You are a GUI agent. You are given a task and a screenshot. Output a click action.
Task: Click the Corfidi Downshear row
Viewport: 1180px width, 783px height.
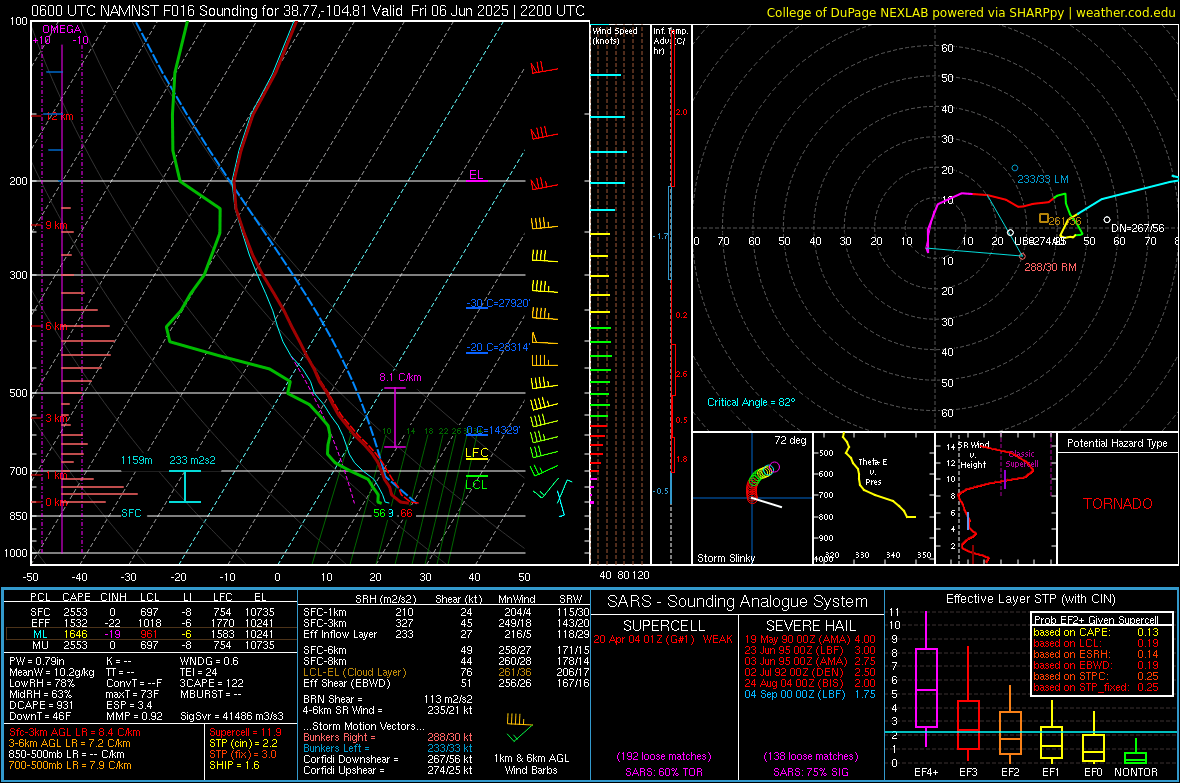388,759
